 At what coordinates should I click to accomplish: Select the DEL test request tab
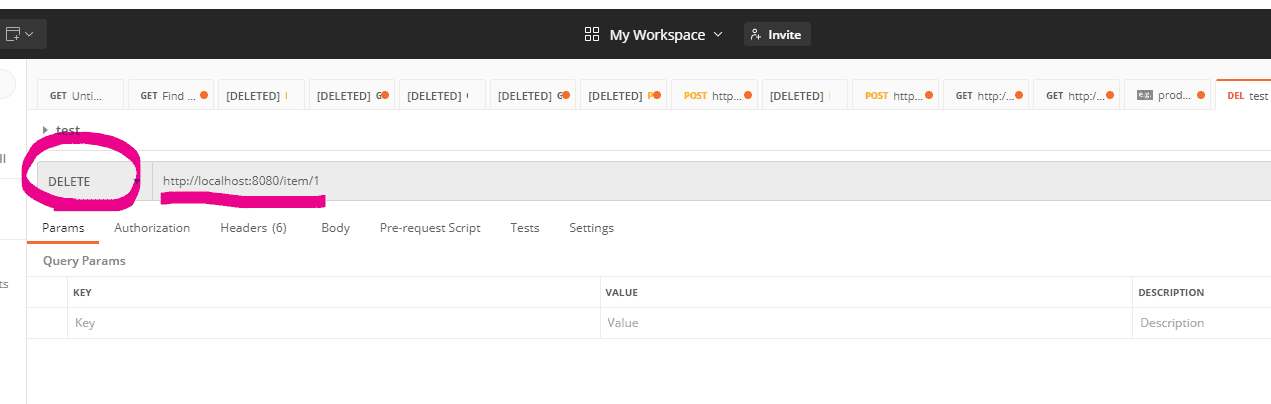[1247, 96]
